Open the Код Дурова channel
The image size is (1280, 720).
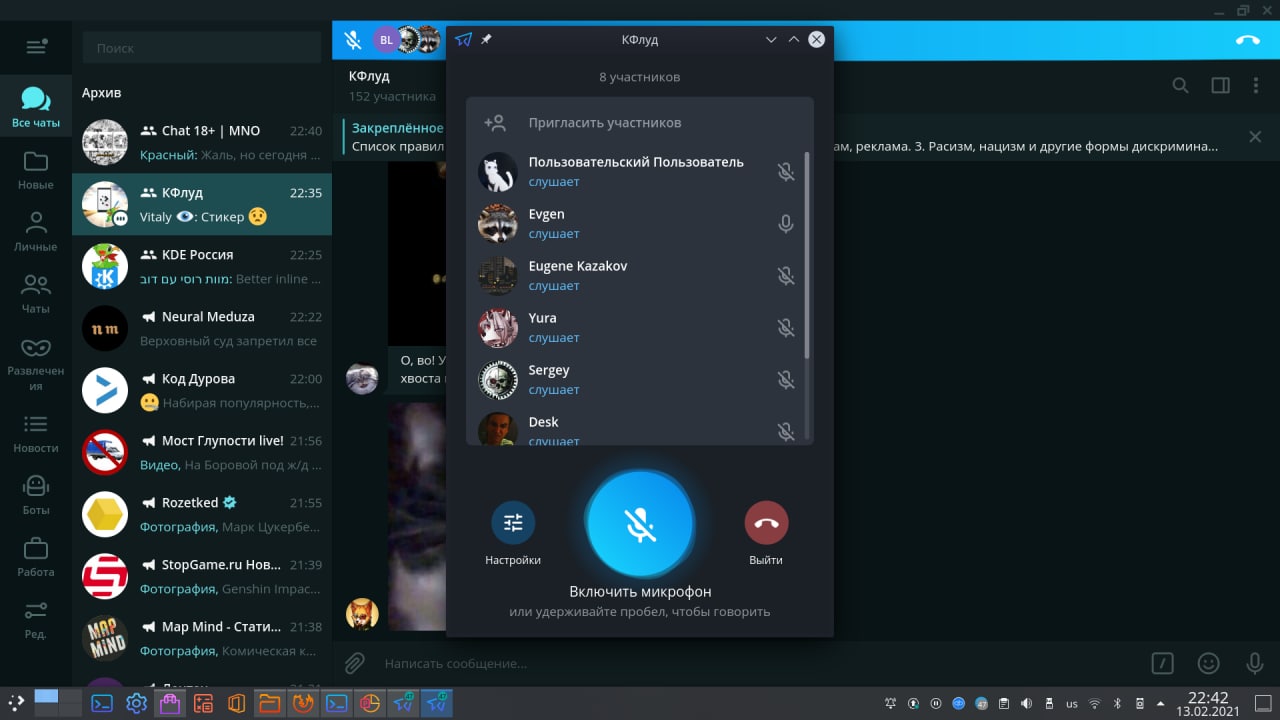point(202,390)
